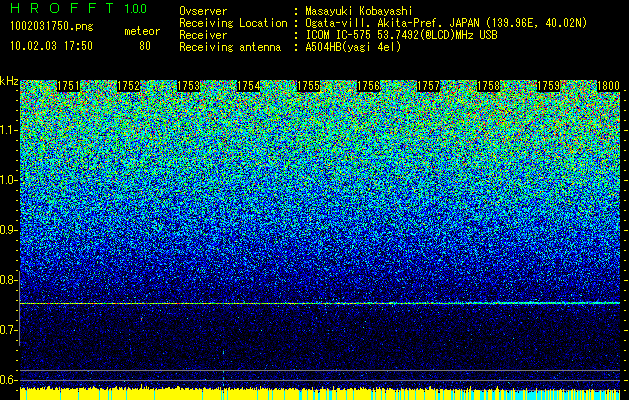Click the date stamp 10.02.03 17:50
Viewport: 629px width, 400px height.
click(x=51, y=46)
